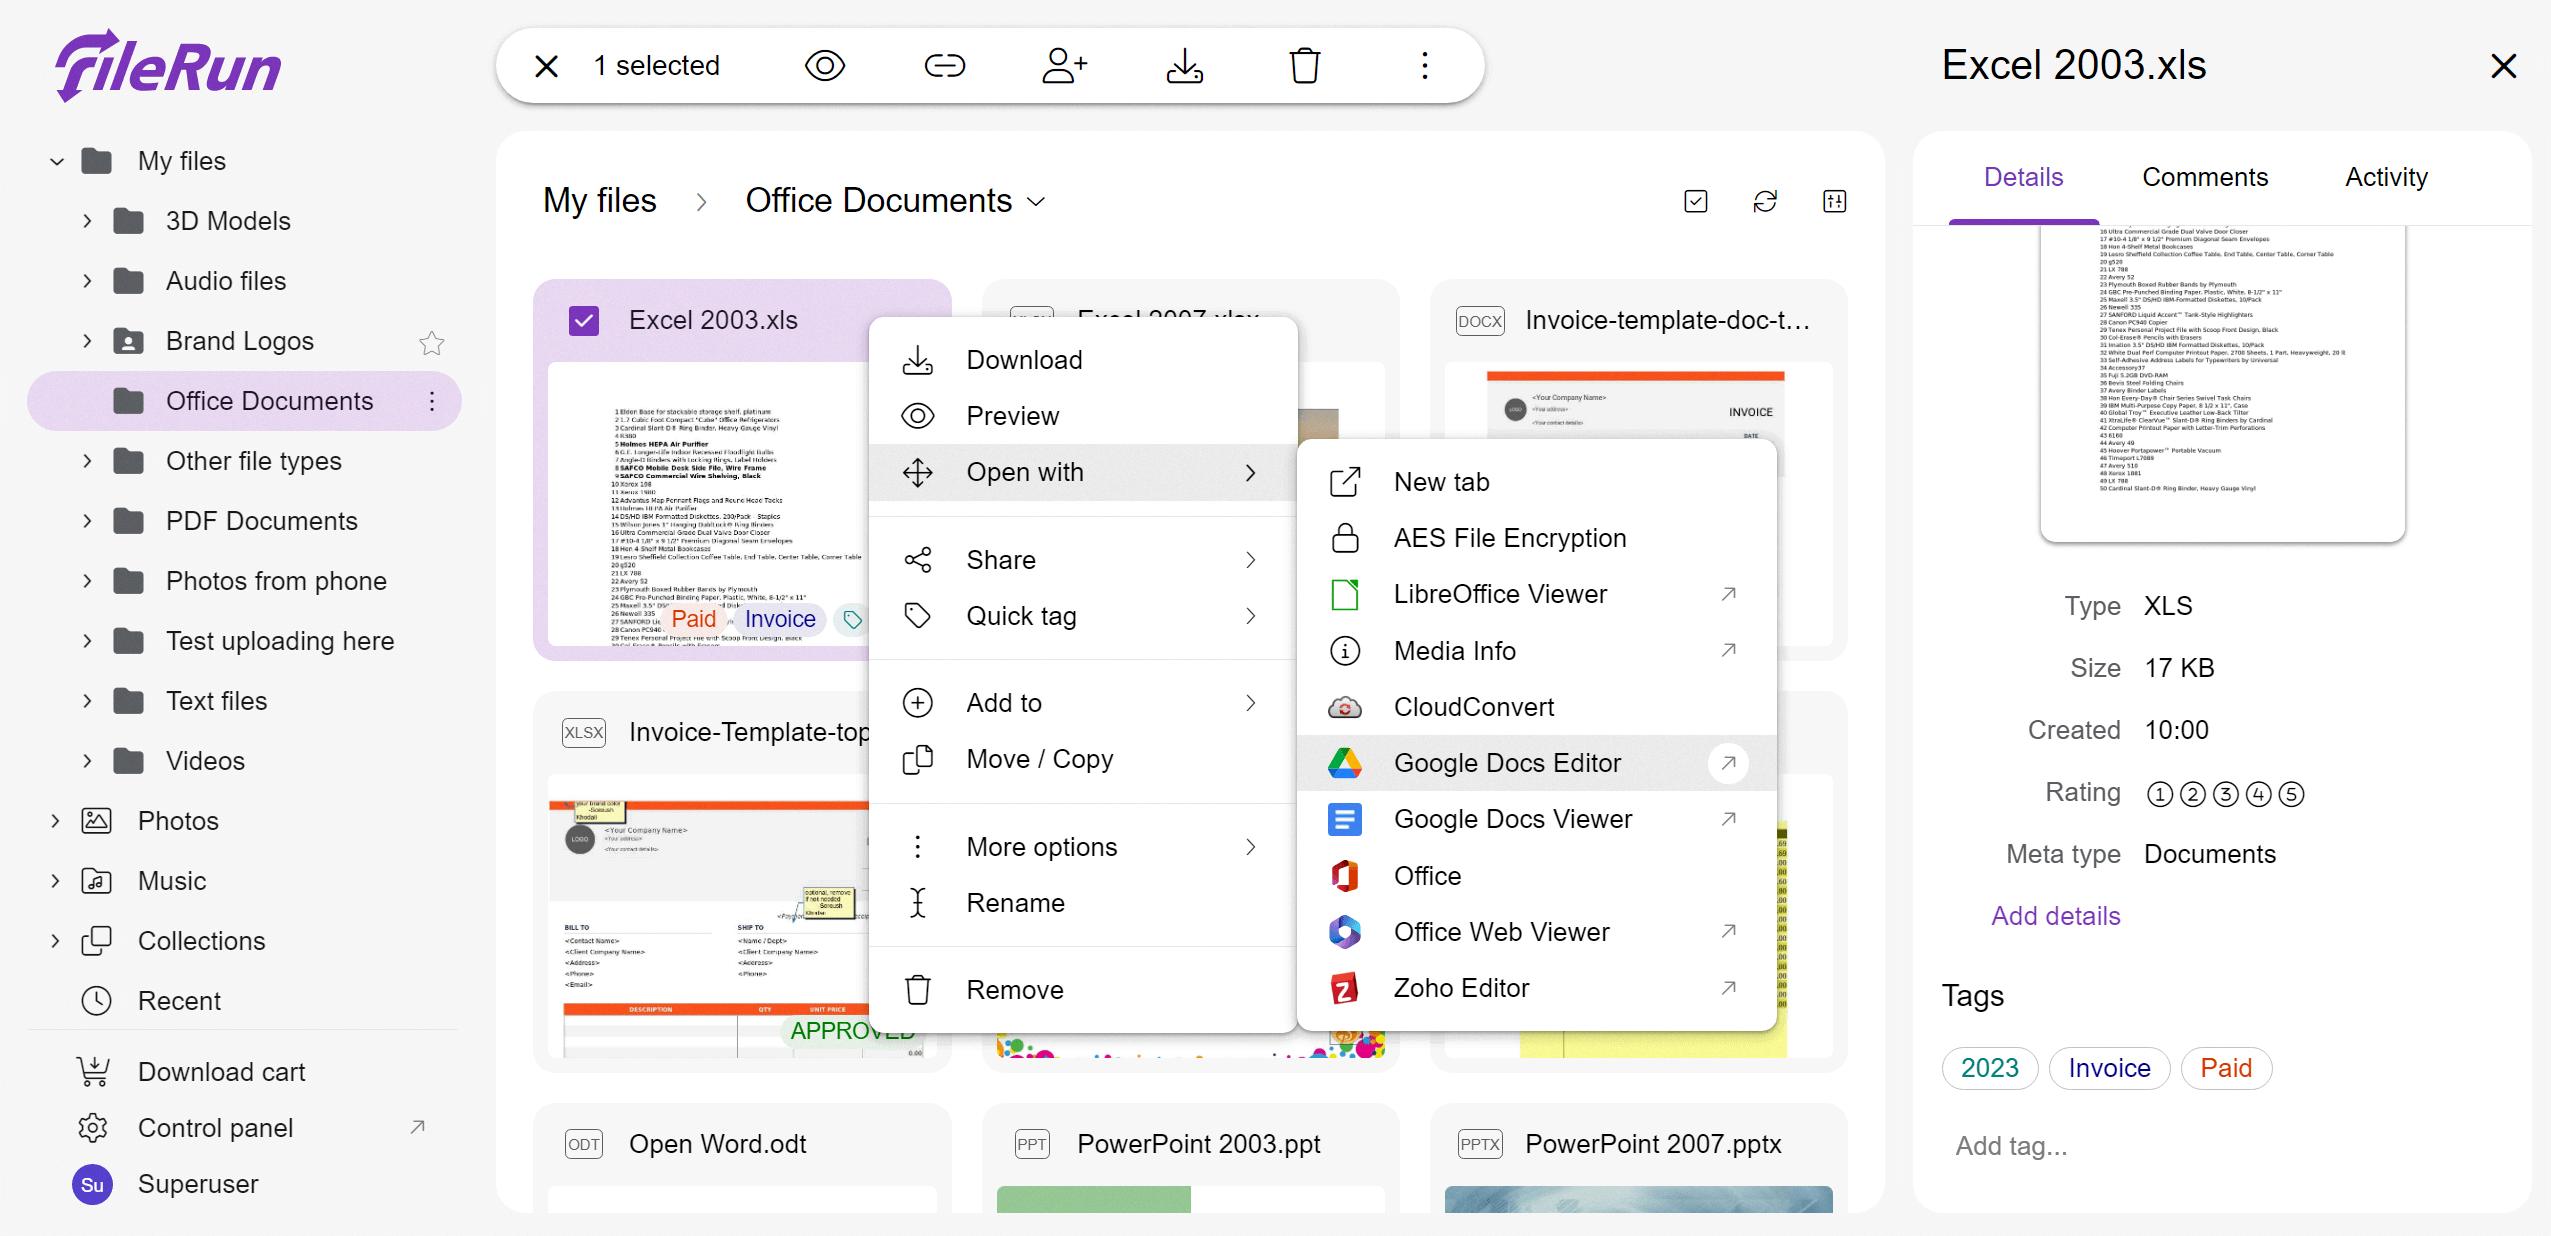Screen dimensions: 2551x1236
Task: Click the Add details link
Action: point(2055,916)
